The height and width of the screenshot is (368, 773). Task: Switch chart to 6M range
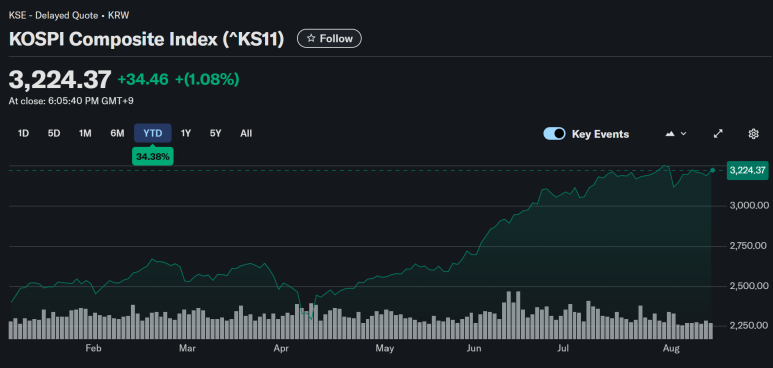click(117, 133)
